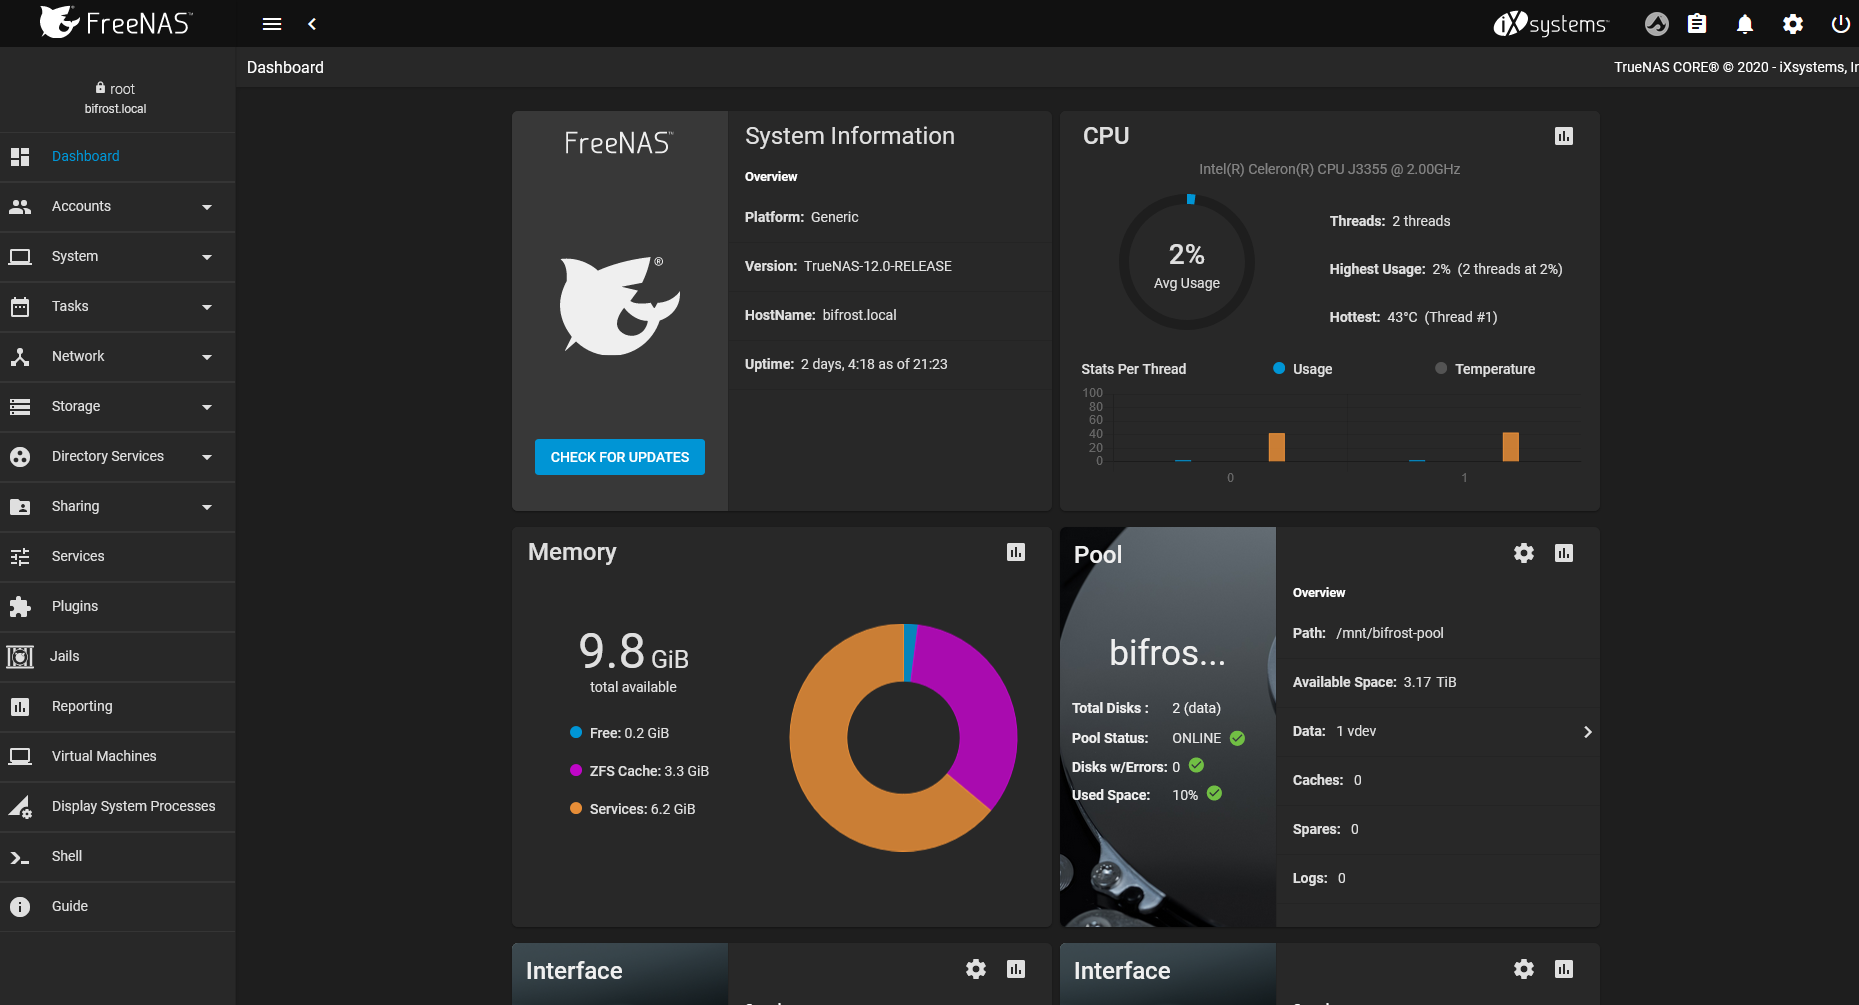This screenshot has width=1859, height=1005.
Task: Click the Used Space 10% check icon
Action: point(1214,793)
